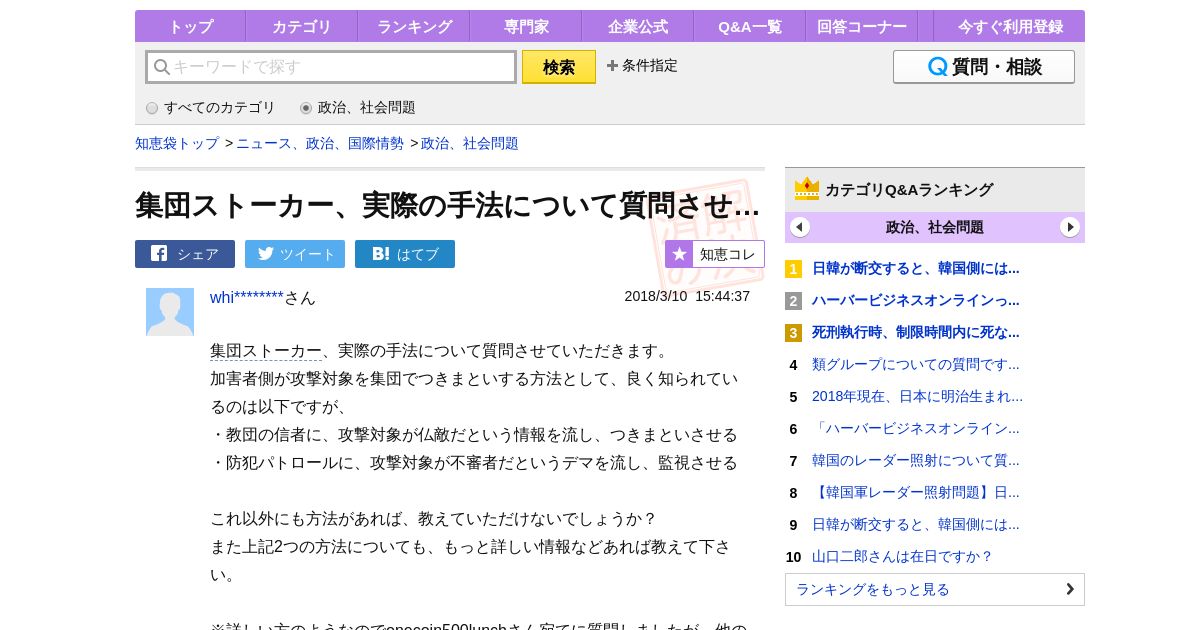
Task: Click the 政治、社会問題 ranking category label
Action: click(935, 227)
